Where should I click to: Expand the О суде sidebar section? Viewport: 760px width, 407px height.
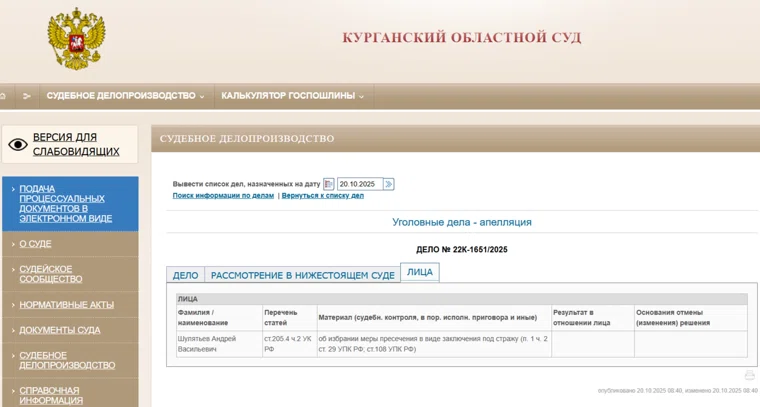[35, 244]
